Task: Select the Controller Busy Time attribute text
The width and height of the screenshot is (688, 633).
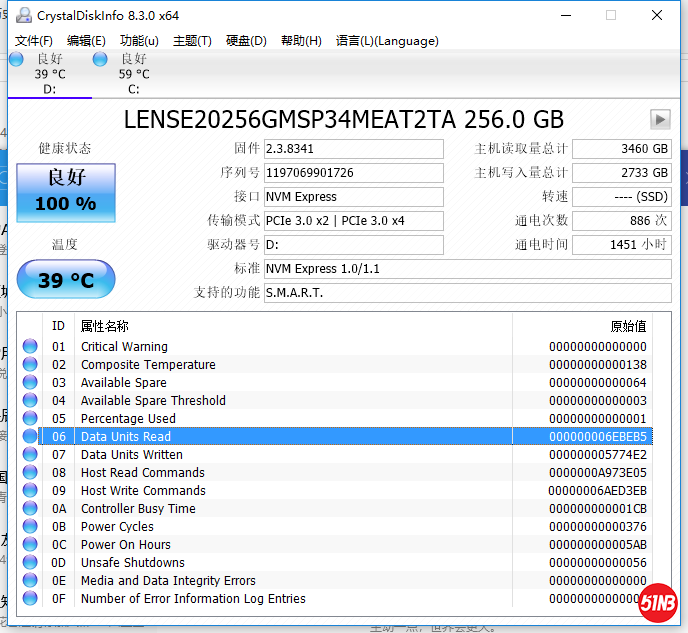Action: click(138, 508)
